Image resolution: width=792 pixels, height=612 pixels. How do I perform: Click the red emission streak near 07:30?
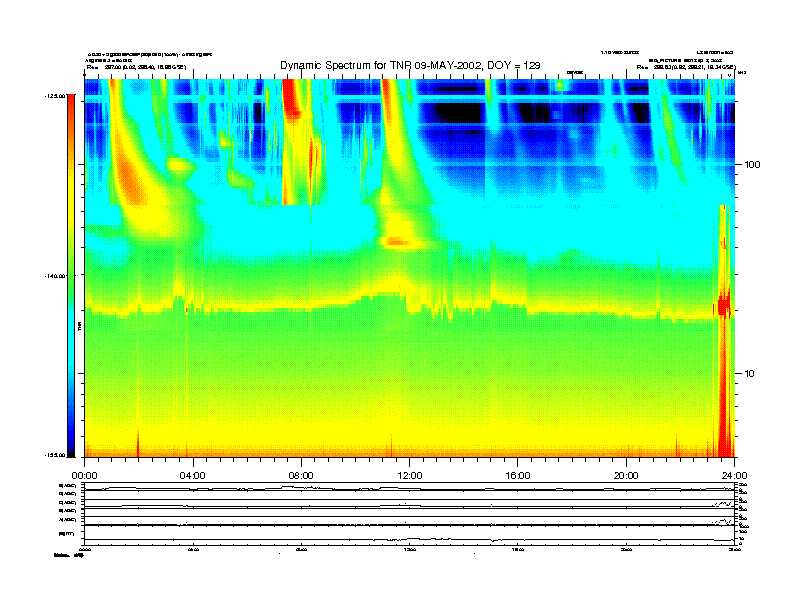[x=291, y=98]
